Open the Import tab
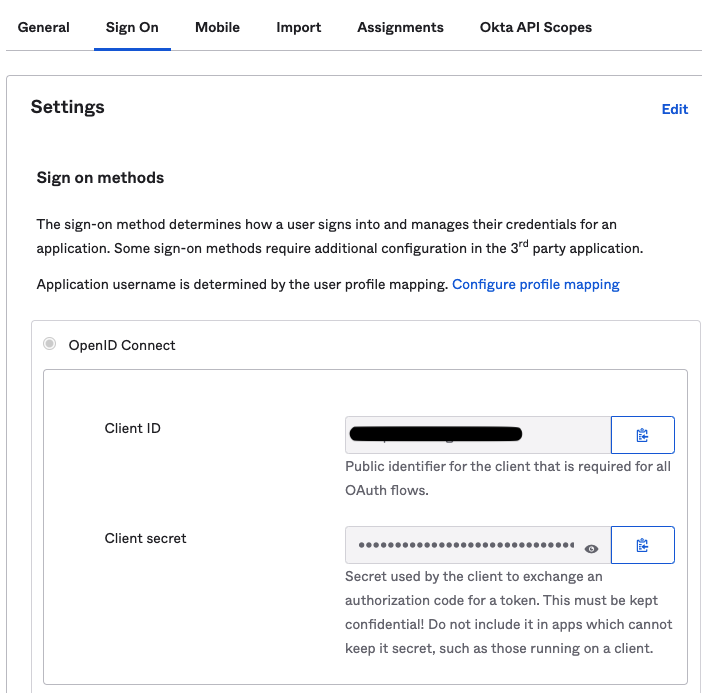 click(299, 27)
